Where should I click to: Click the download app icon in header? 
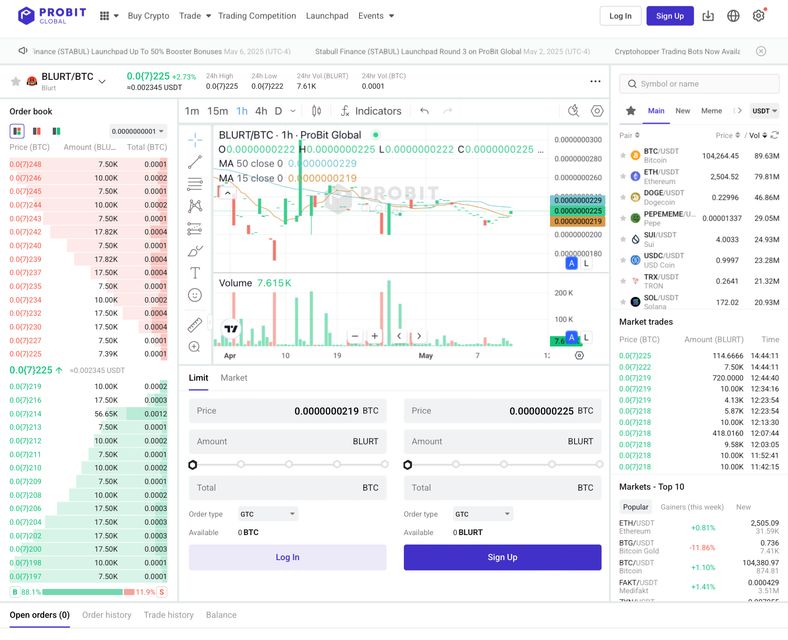point(708,16)
